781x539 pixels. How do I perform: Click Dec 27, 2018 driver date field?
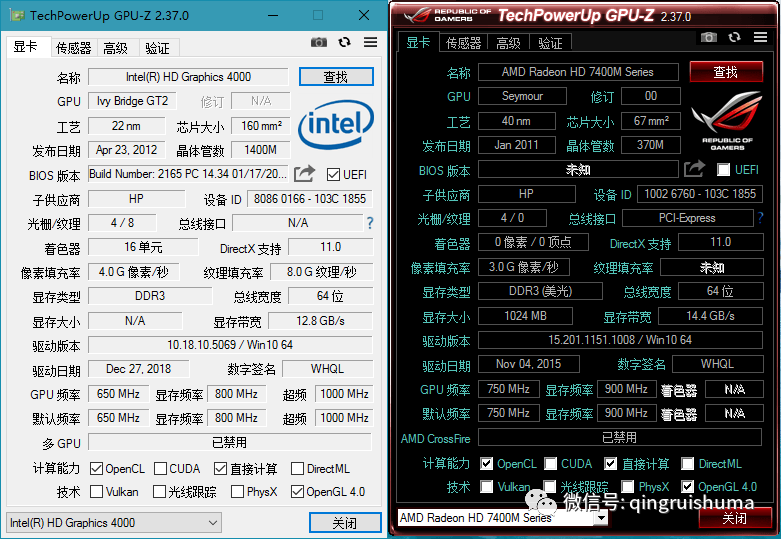point(138,369)
